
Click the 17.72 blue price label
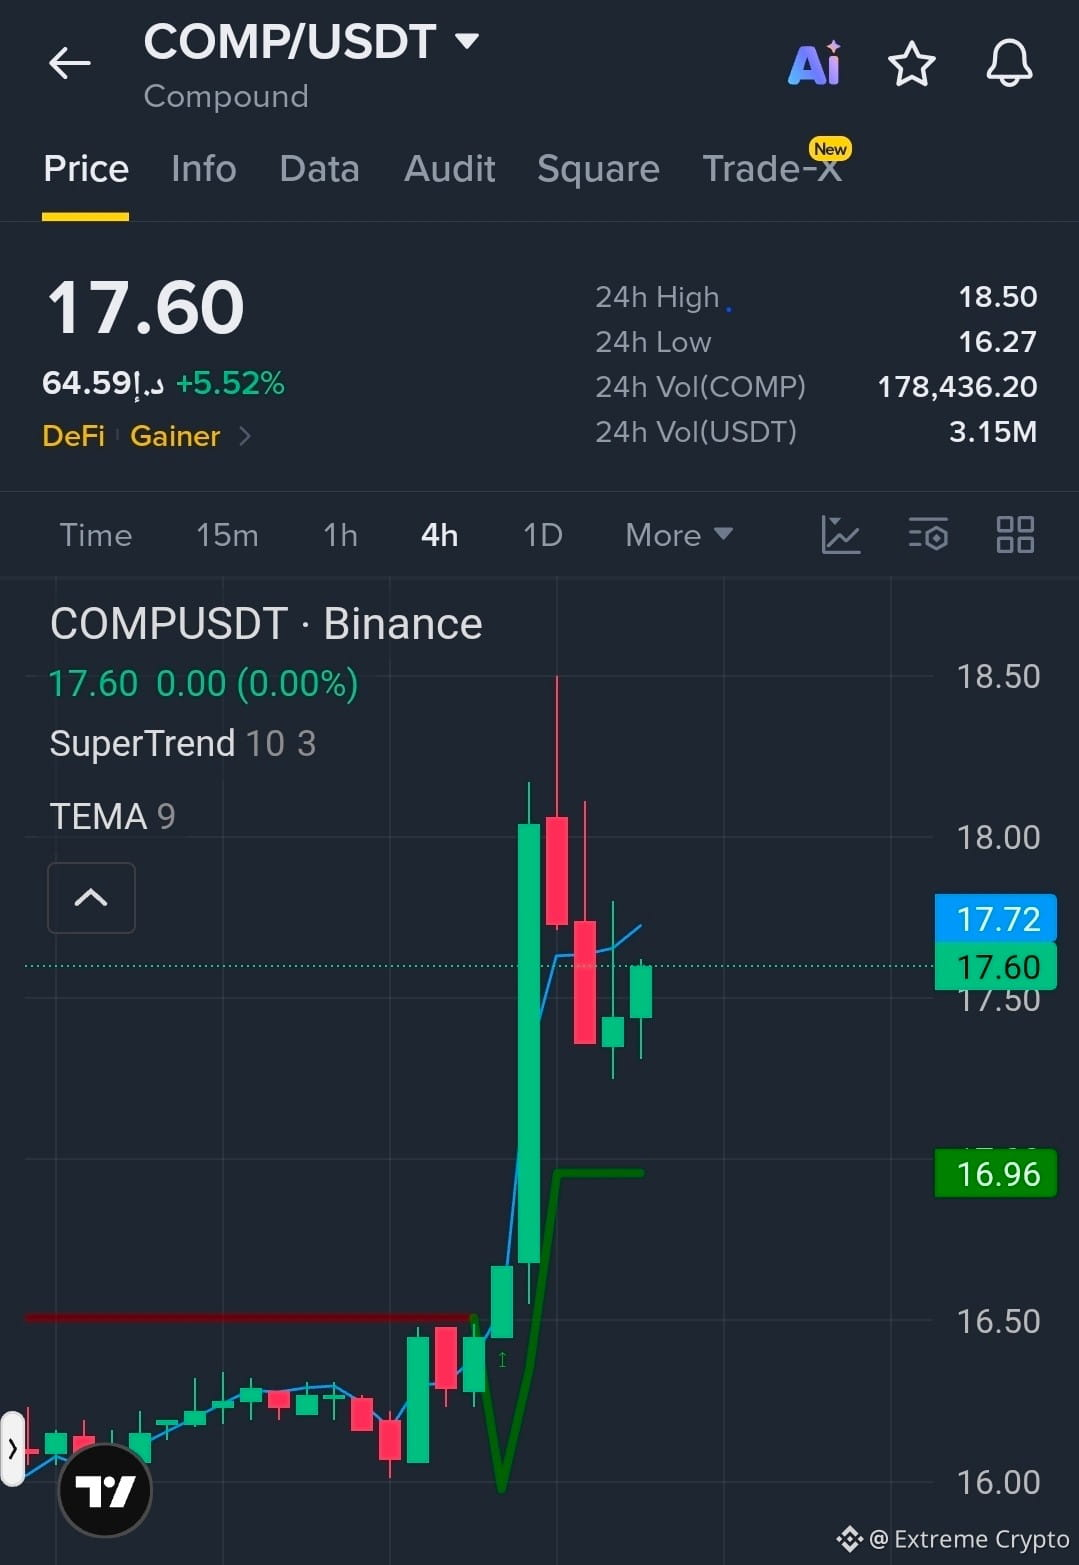pos(996,918)
